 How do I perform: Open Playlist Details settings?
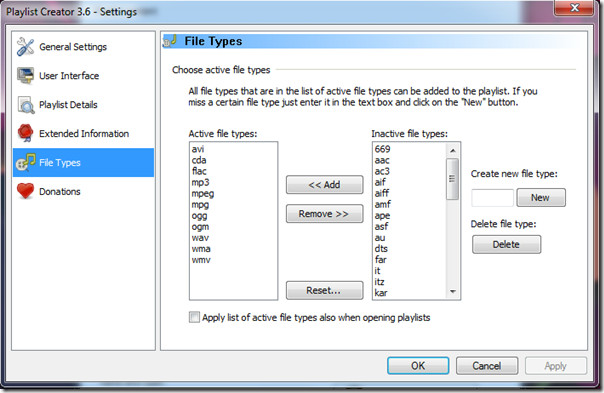(x=83, y=105)
